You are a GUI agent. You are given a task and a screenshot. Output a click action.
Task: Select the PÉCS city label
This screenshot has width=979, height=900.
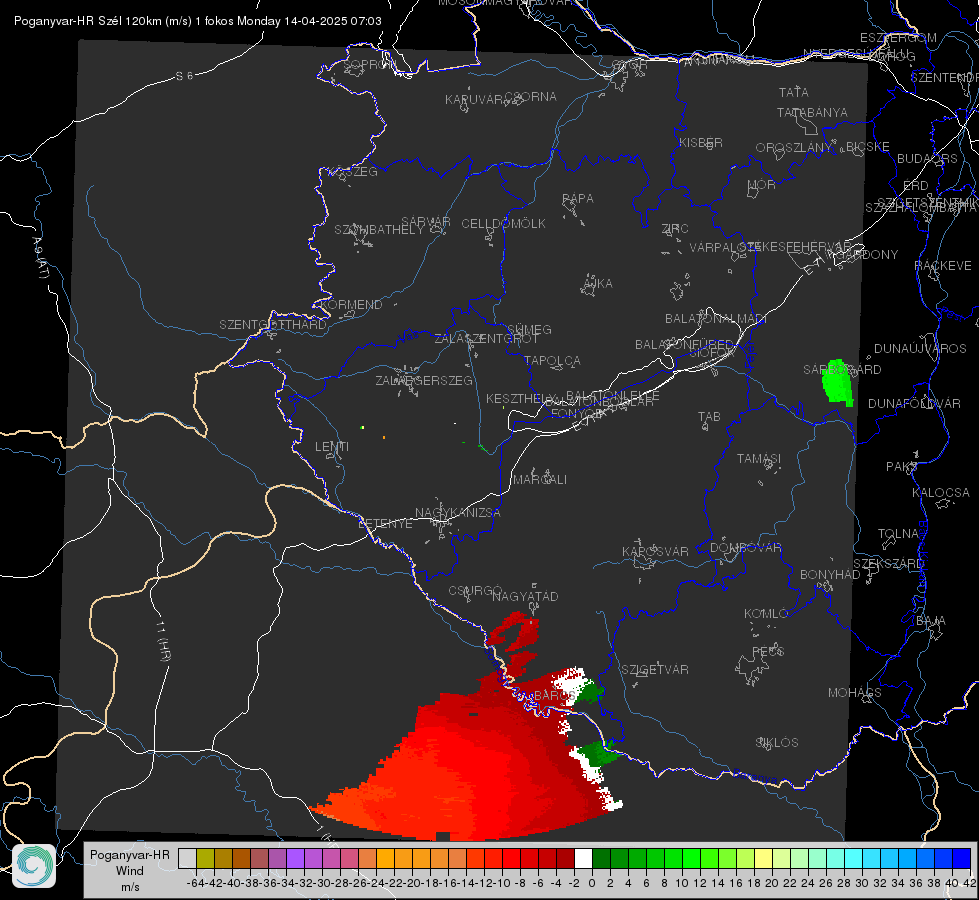point(768,651)
